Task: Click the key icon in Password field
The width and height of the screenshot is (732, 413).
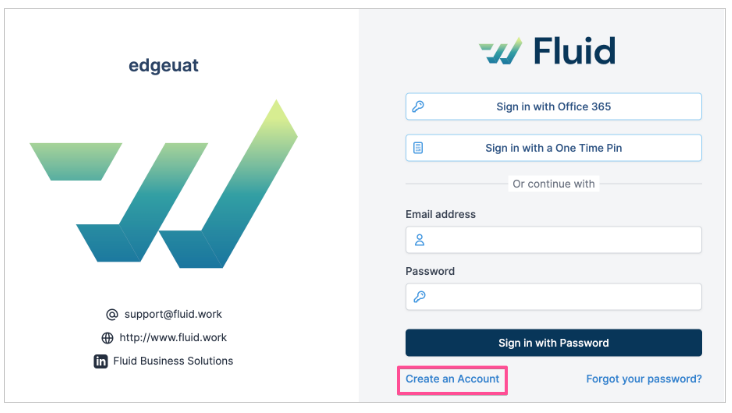Action: [x=419, y=297]
